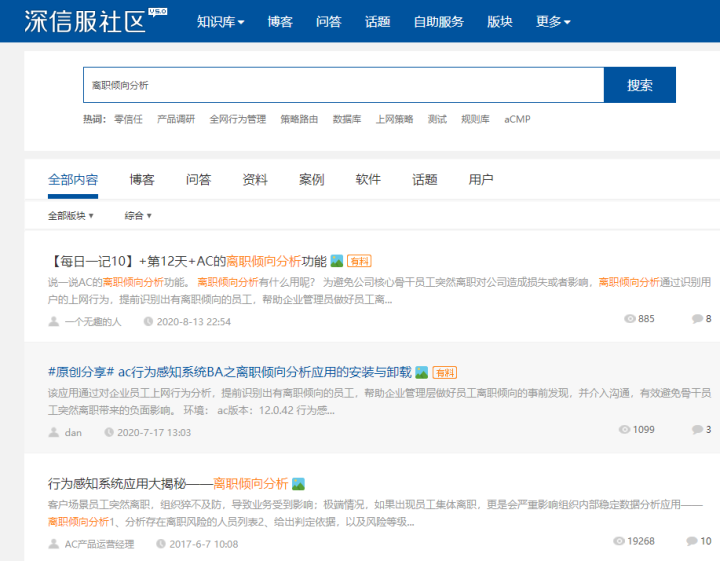Screen dimensions: 720x561
Task: Click image icon on 行为感知系统应用大揭秘 title
Action: coord(298,484)
